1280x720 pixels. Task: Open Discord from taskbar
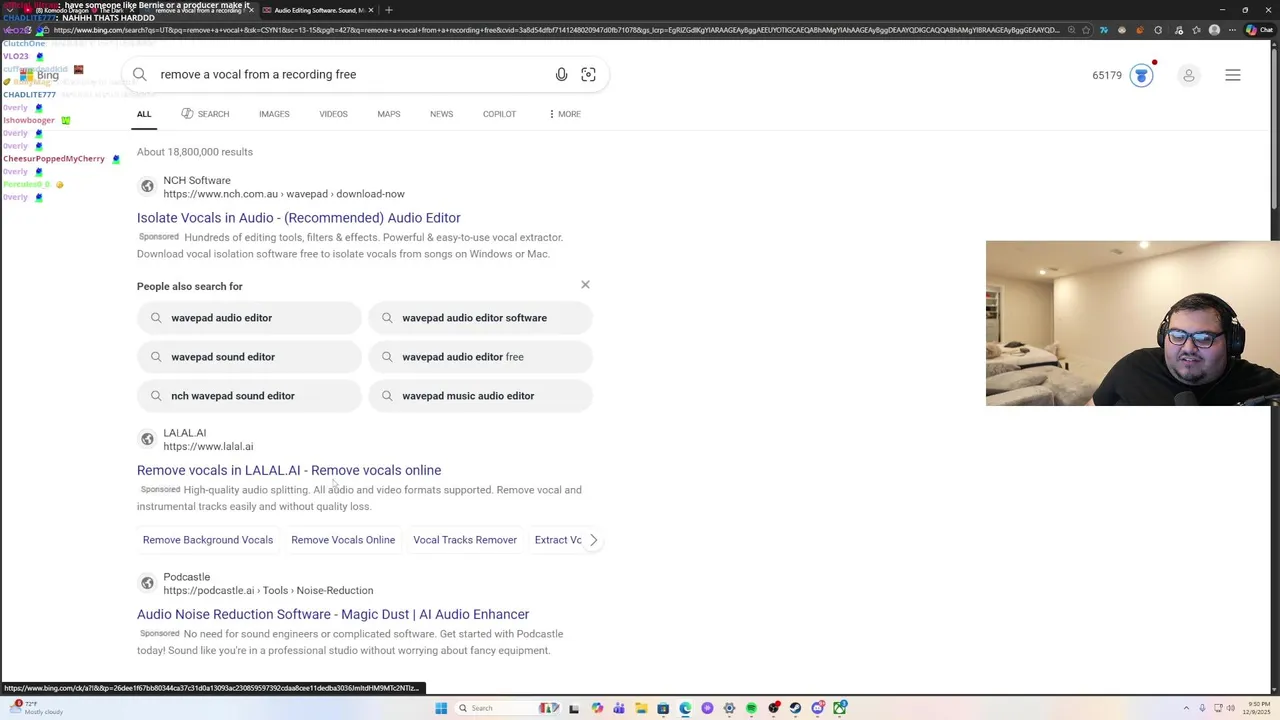[x=818, y=708]
